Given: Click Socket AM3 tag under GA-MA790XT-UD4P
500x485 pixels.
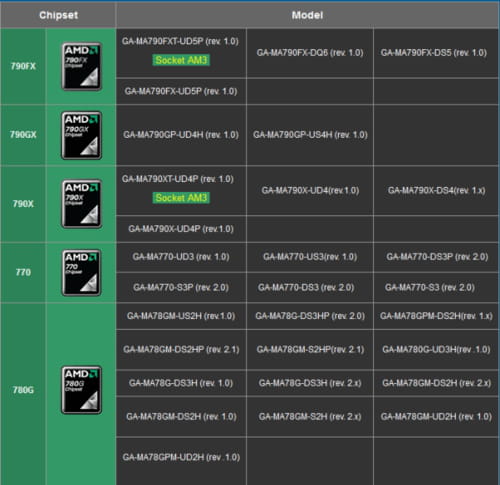Looking at the screenshot, I should 181,198.
